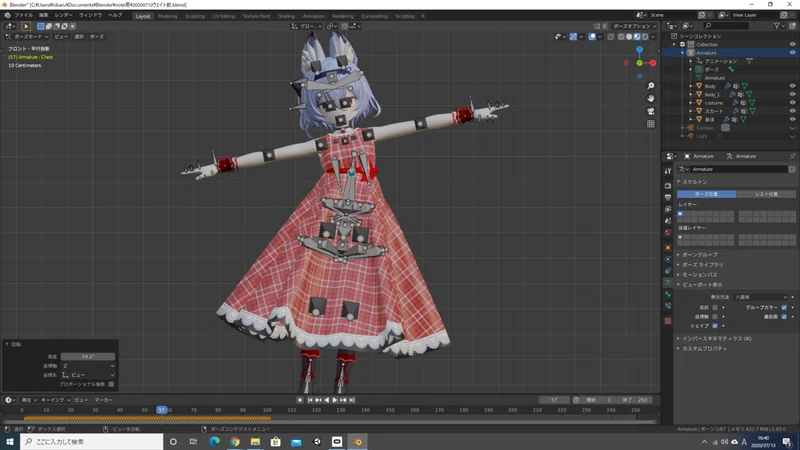
Task: Hide the Armature object in outliner
Action: (x=792, y=53)
